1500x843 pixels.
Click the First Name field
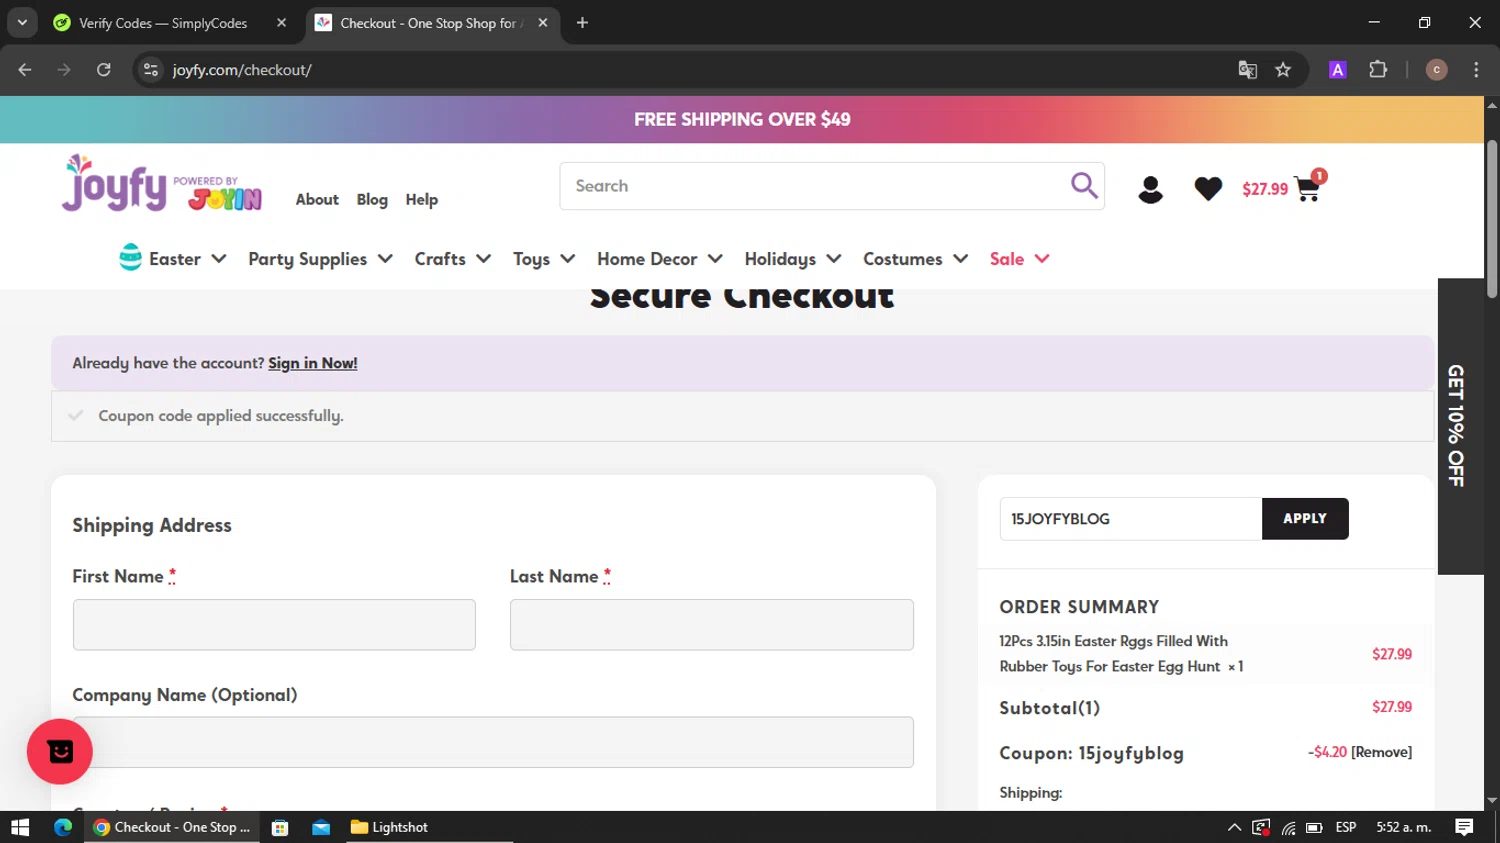[x=274, y=625]
